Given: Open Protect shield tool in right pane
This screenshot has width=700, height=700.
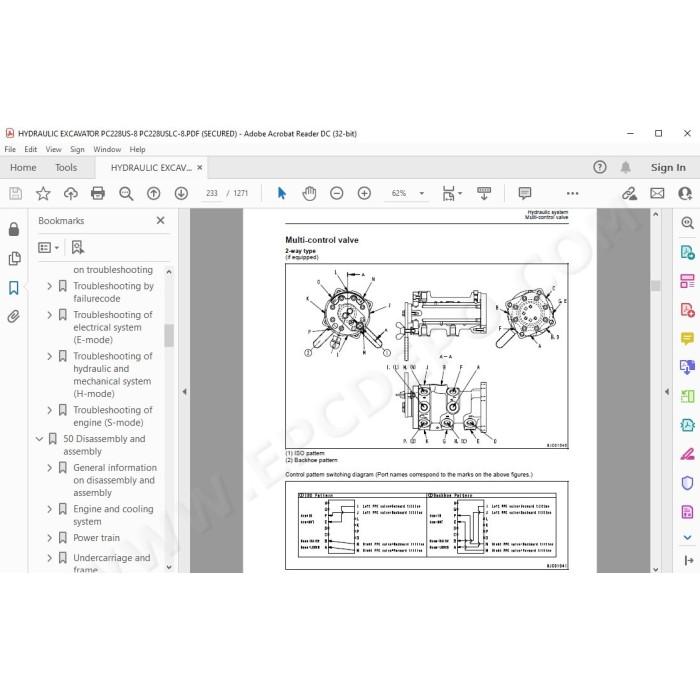Looking at the screenshot, I should coord(688,483).
